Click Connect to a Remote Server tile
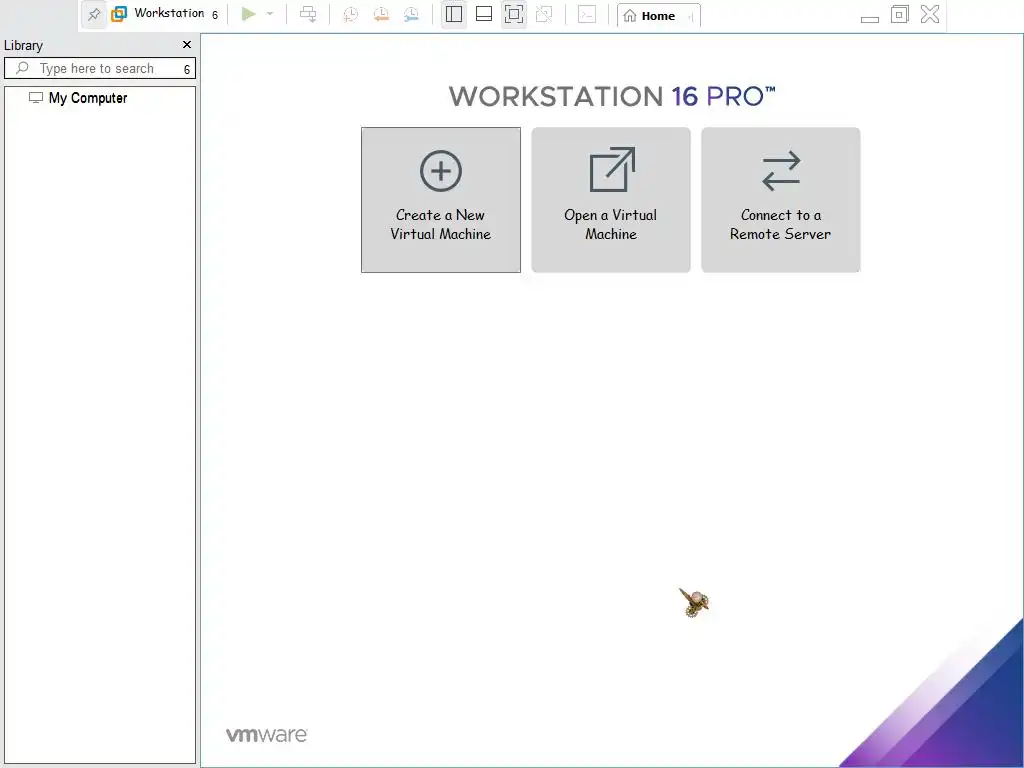This screenshot has width=1024, height=768. (x=780, y=200)
